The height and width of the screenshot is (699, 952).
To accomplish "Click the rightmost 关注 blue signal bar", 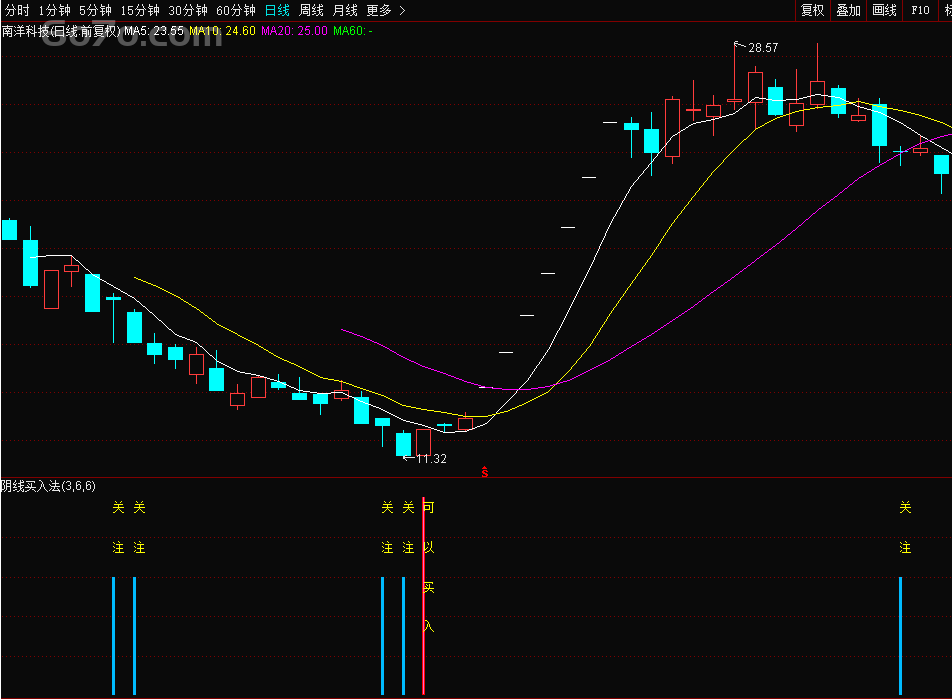I will (900, 636).
